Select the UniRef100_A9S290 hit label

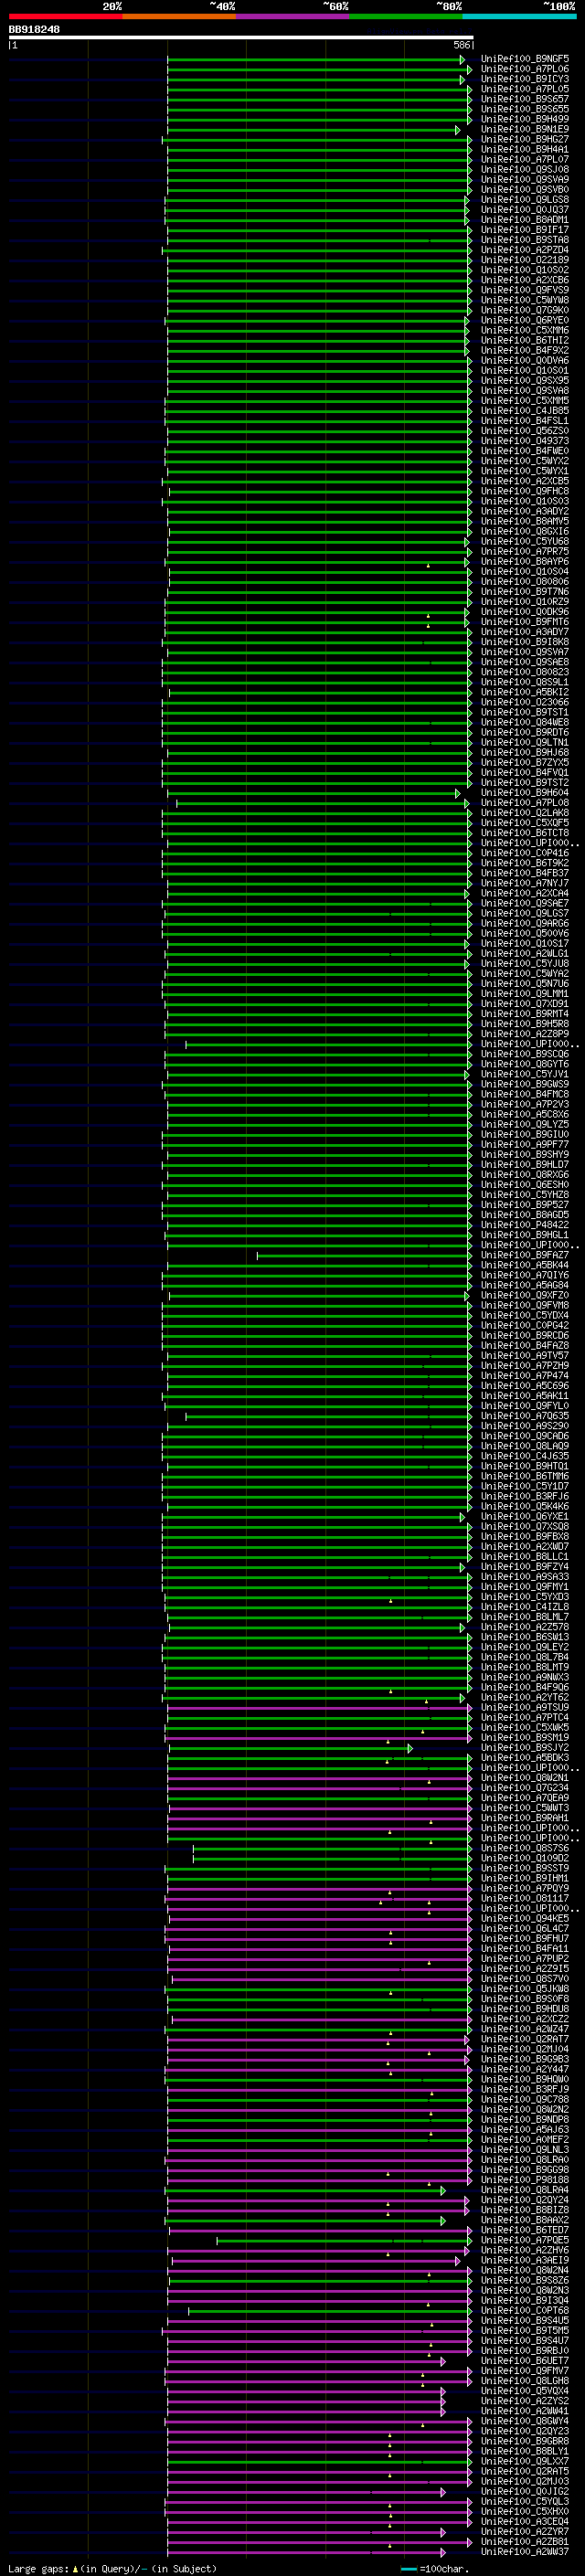pos(525,1427)
